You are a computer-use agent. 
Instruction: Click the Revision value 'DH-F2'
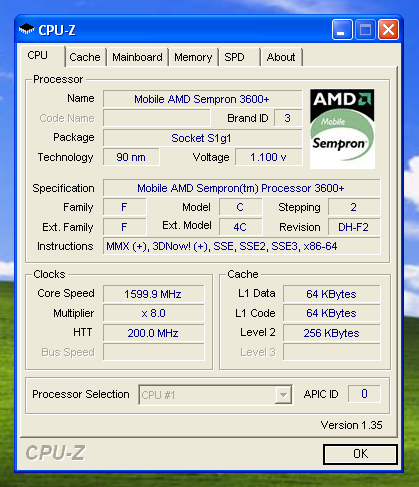354,227
